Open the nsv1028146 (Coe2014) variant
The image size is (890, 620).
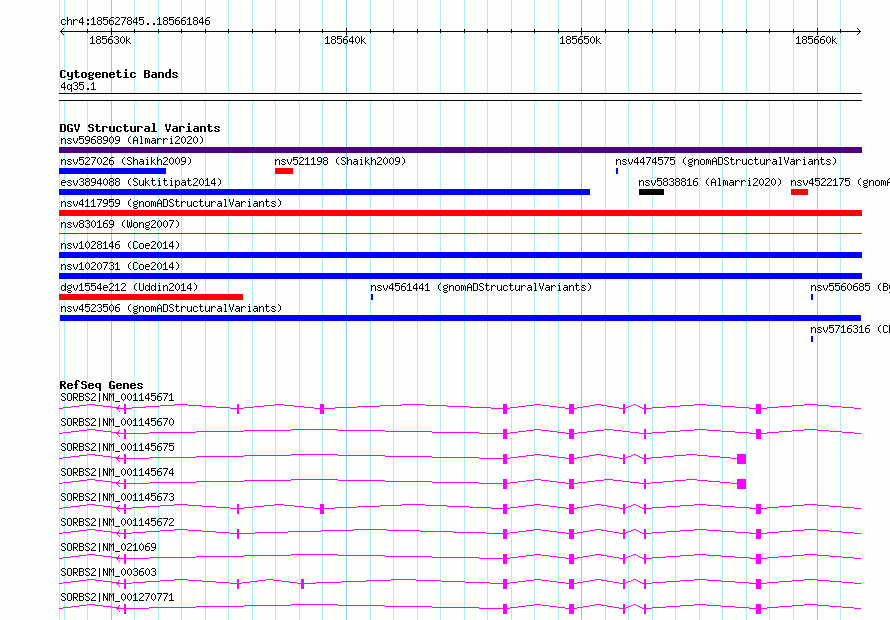pos(460,255)
